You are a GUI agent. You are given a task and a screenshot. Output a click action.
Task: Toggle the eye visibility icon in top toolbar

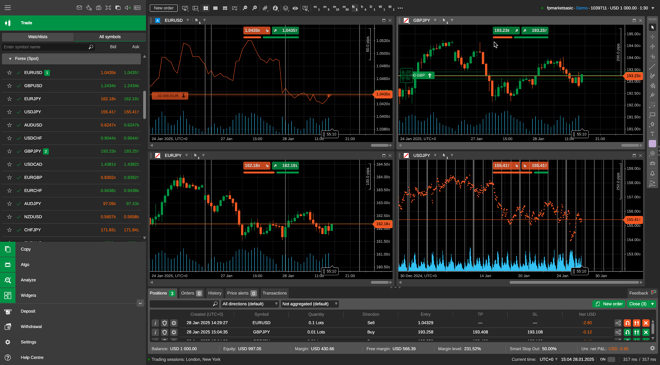295,8
